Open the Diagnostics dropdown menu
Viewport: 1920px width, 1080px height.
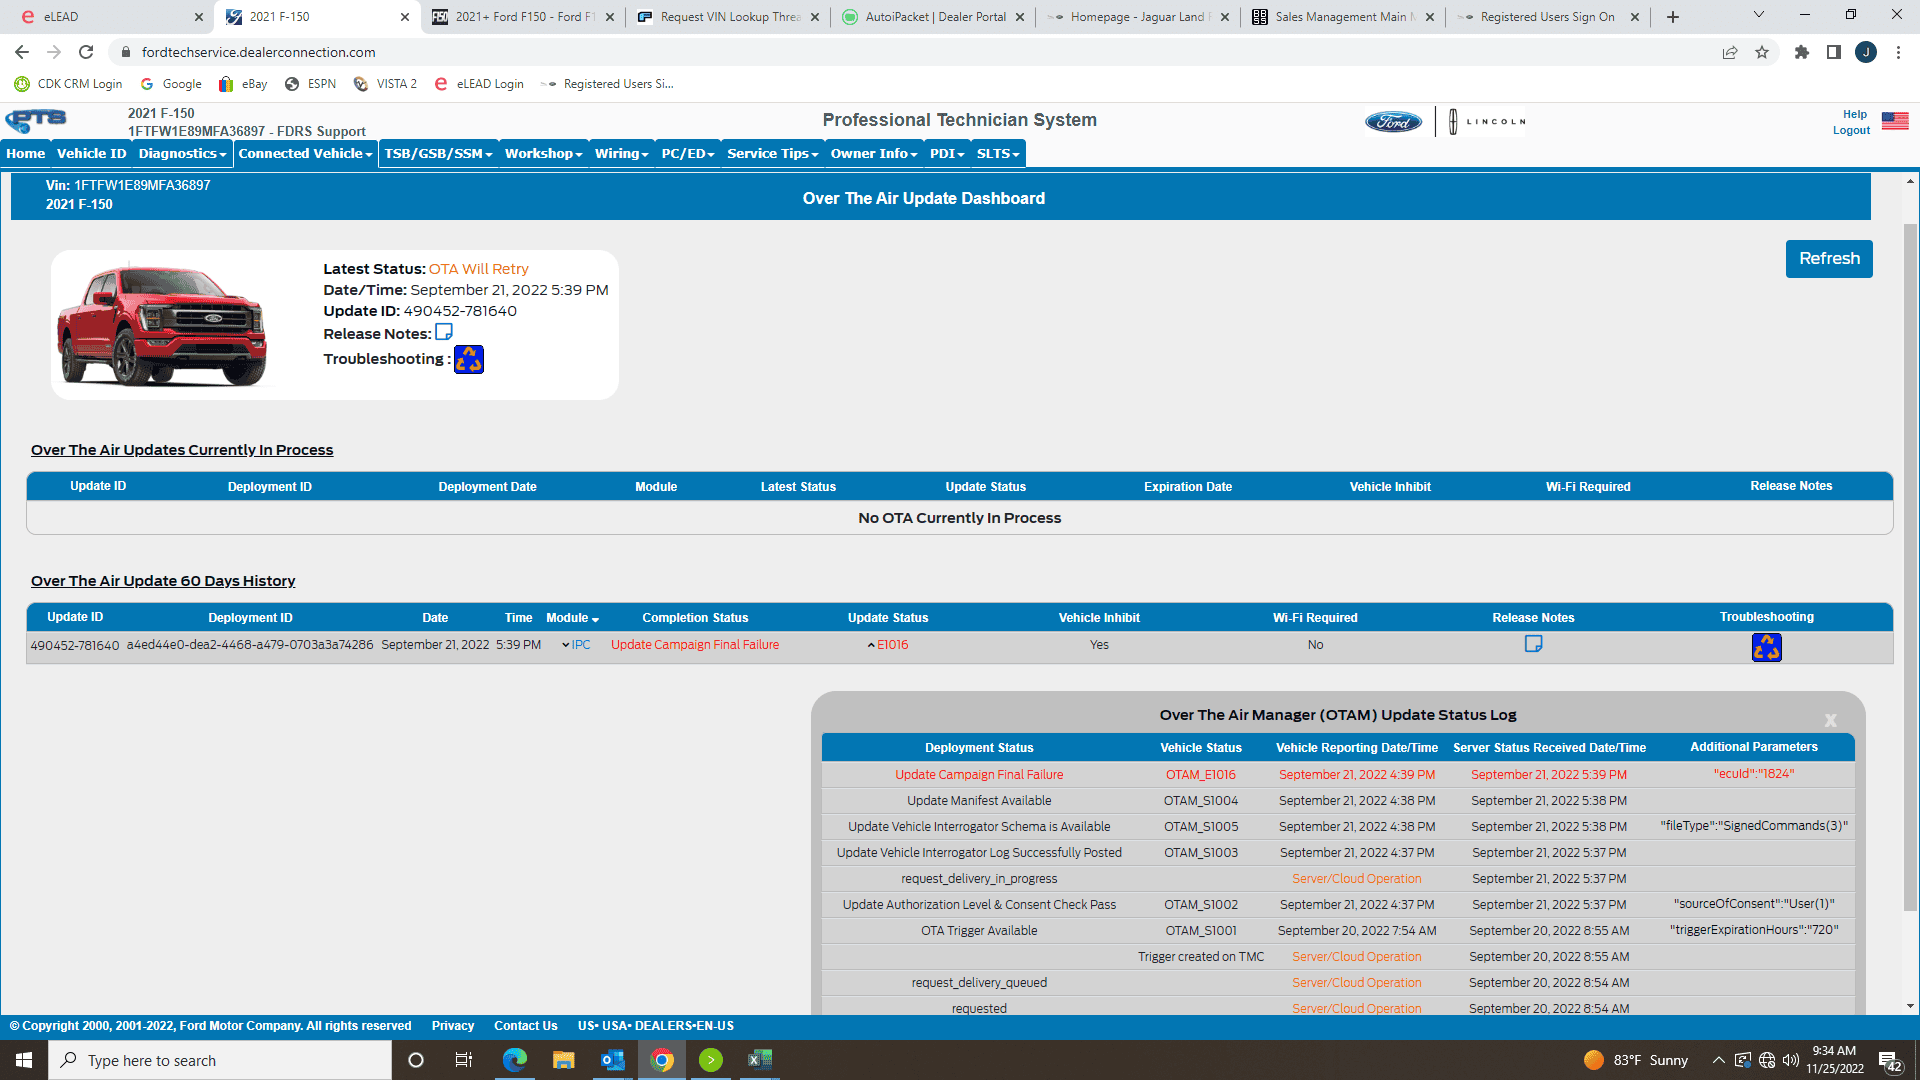click(182, 153)
